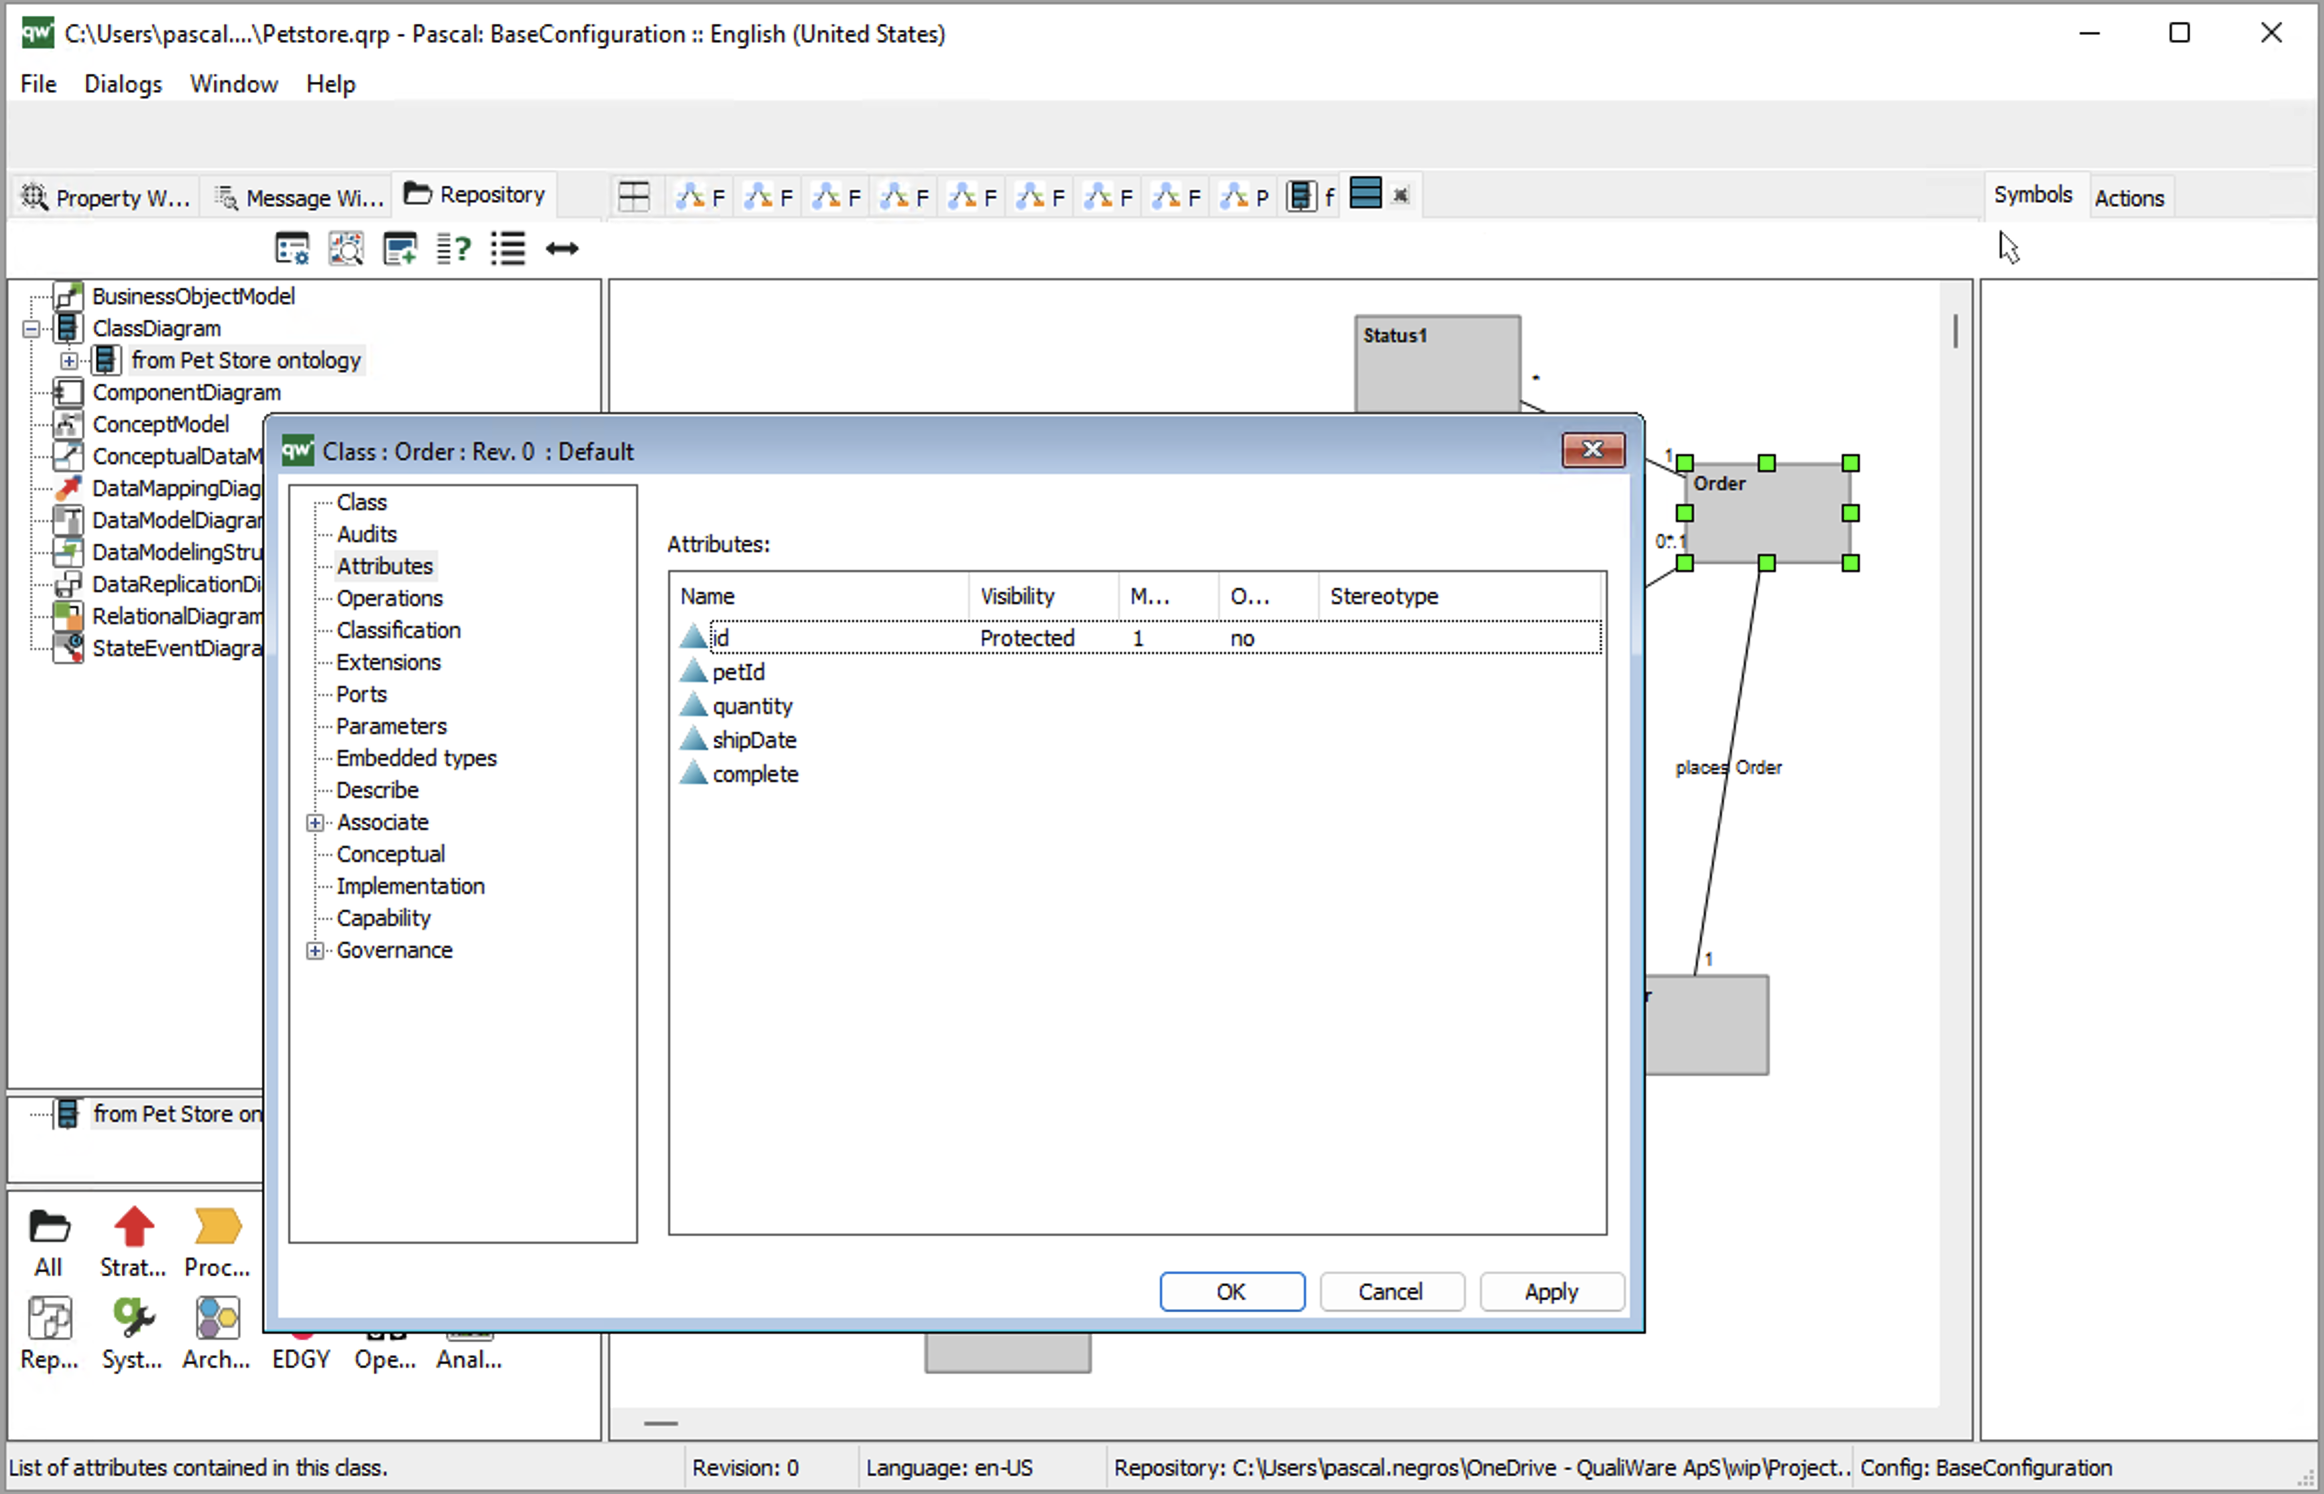
Task: Open the Dialogs menu
Action: click(x=123, y=84)
